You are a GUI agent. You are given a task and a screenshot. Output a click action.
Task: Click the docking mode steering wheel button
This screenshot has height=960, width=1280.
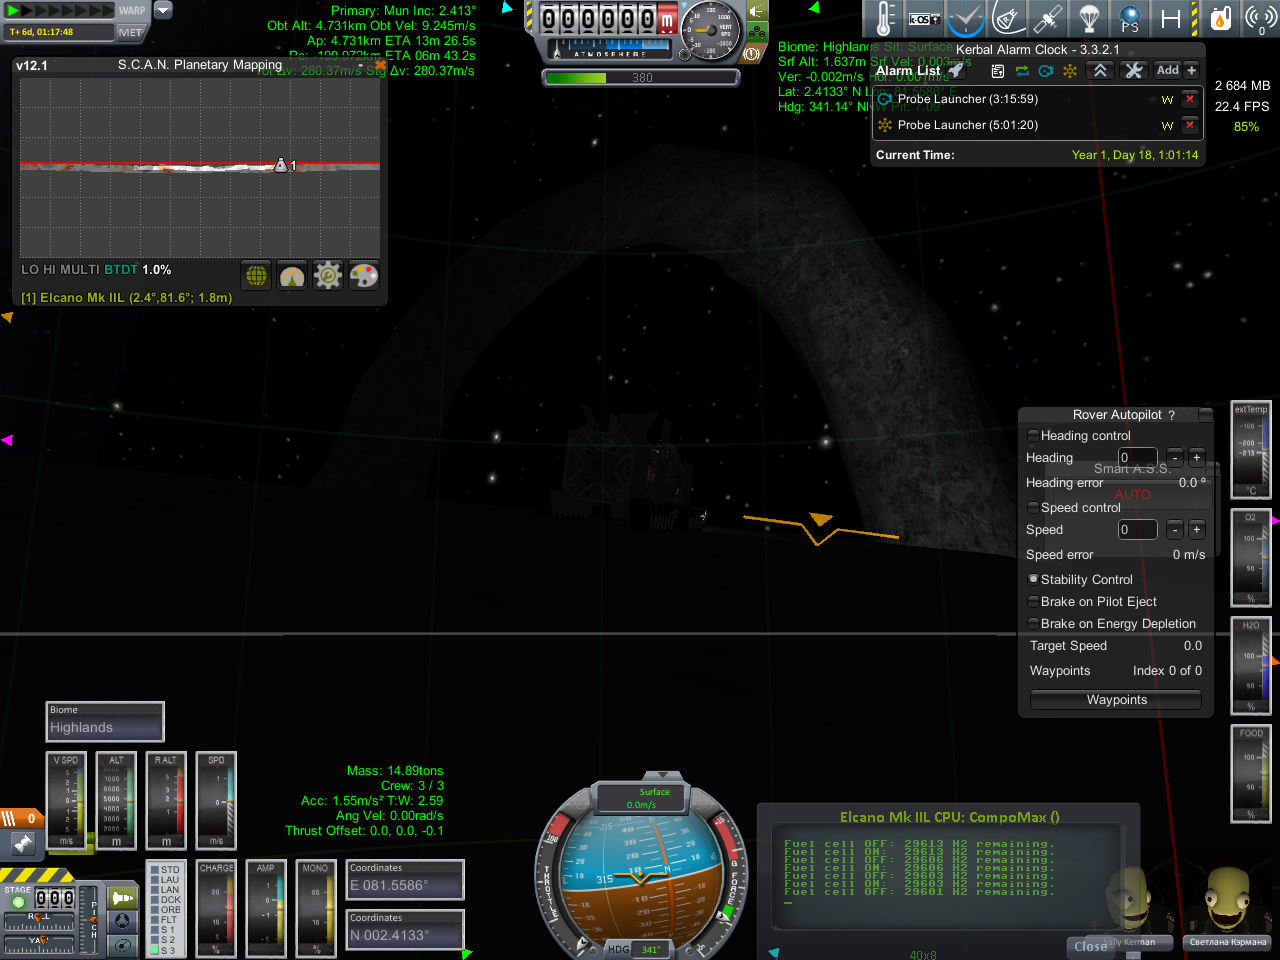(x=123, y=921)
